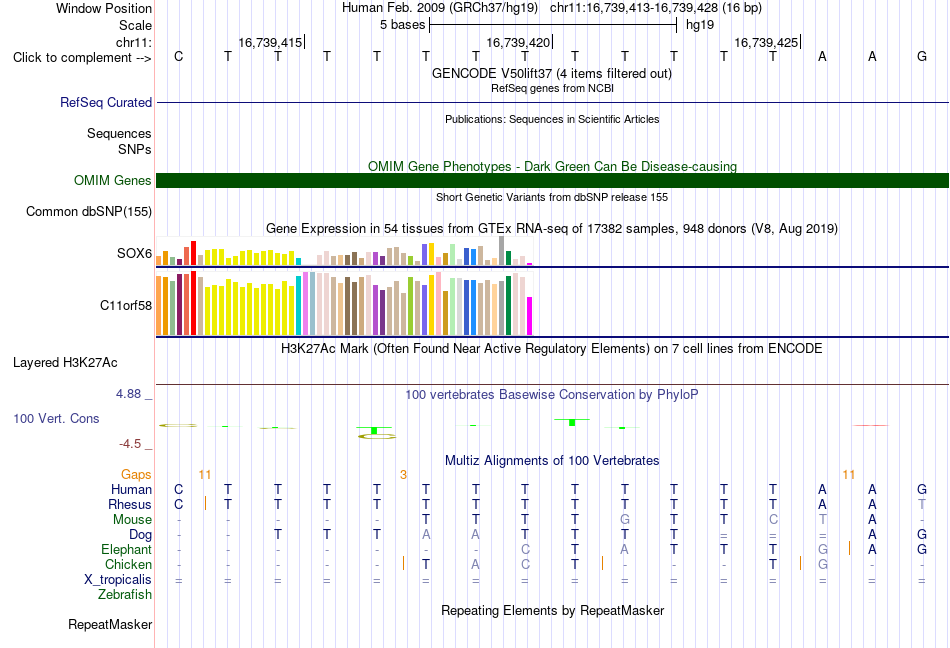This screenshot has width=950, height=648.
Task: Click the GTEx Gene Expression track title
Action: click(552, 228)
